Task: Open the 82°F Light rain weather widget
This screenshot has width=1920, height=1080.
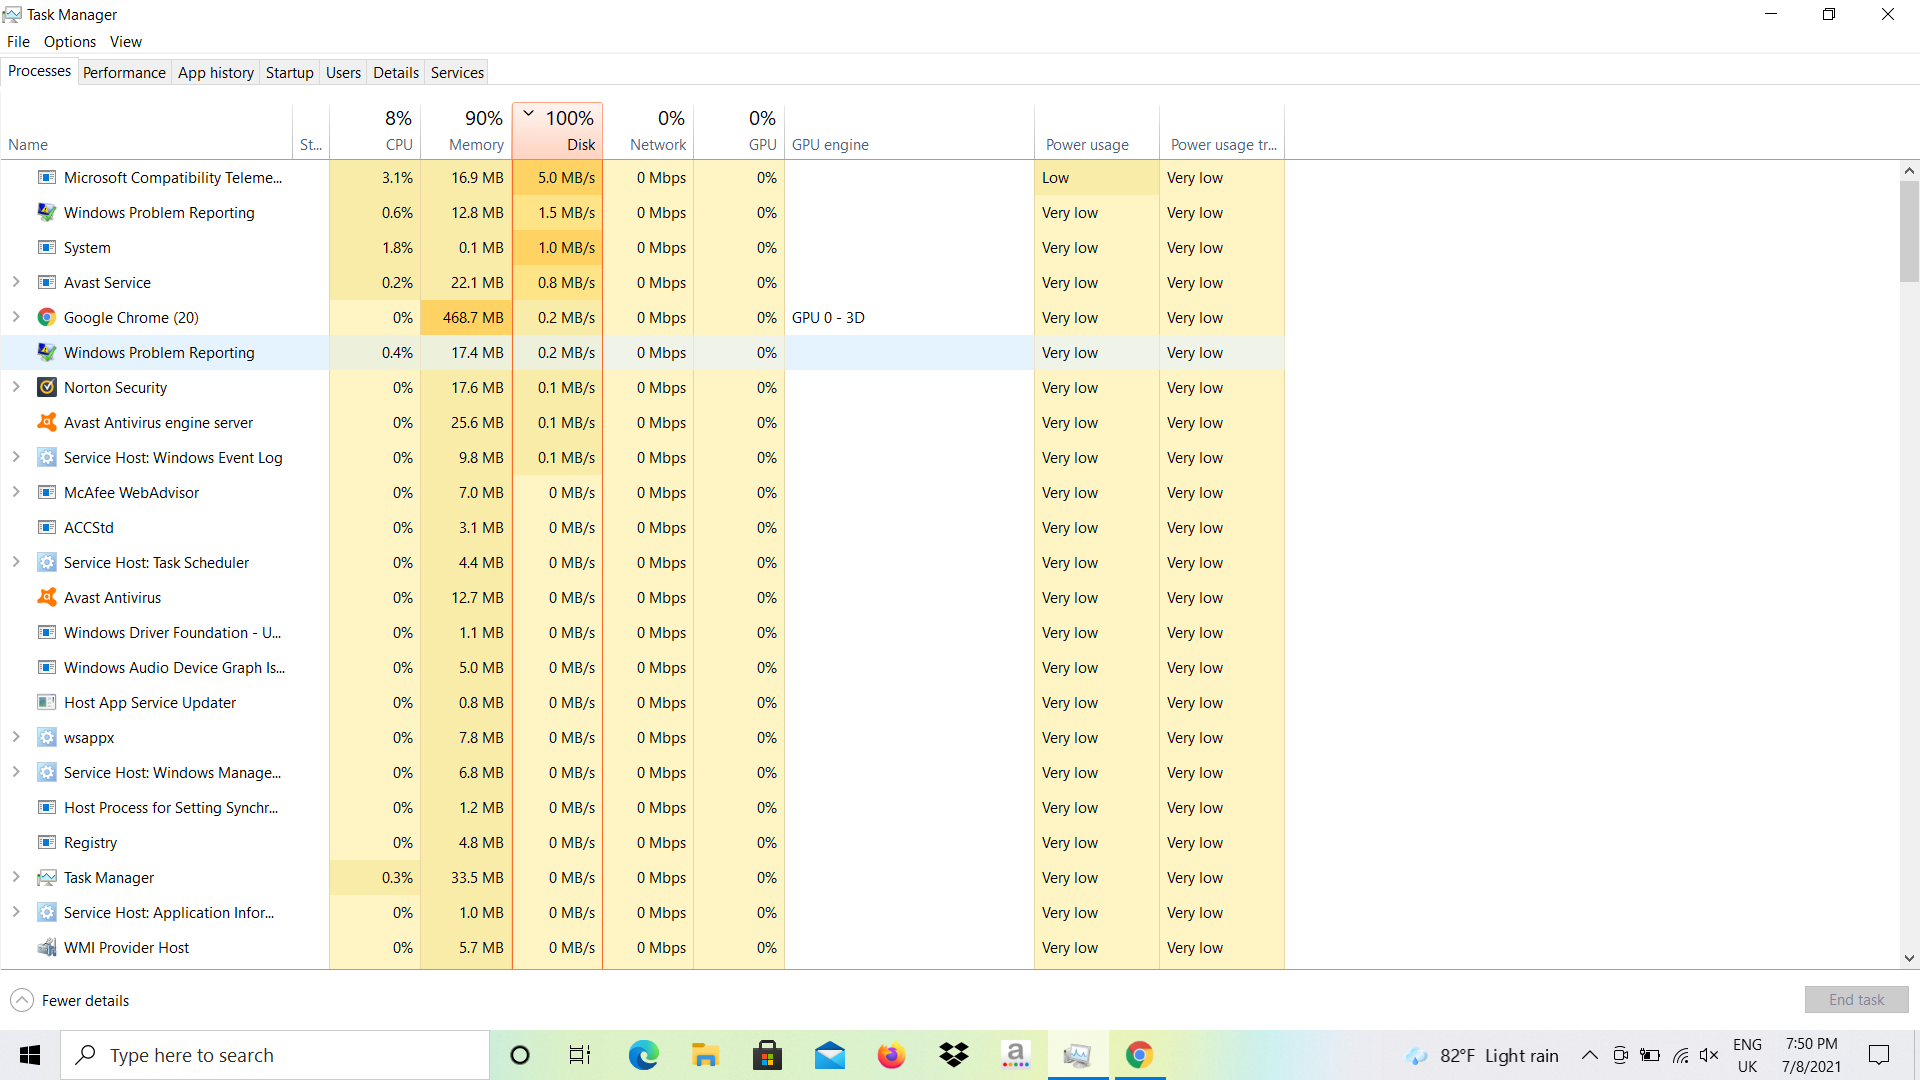Action: click(1482, 1056)
